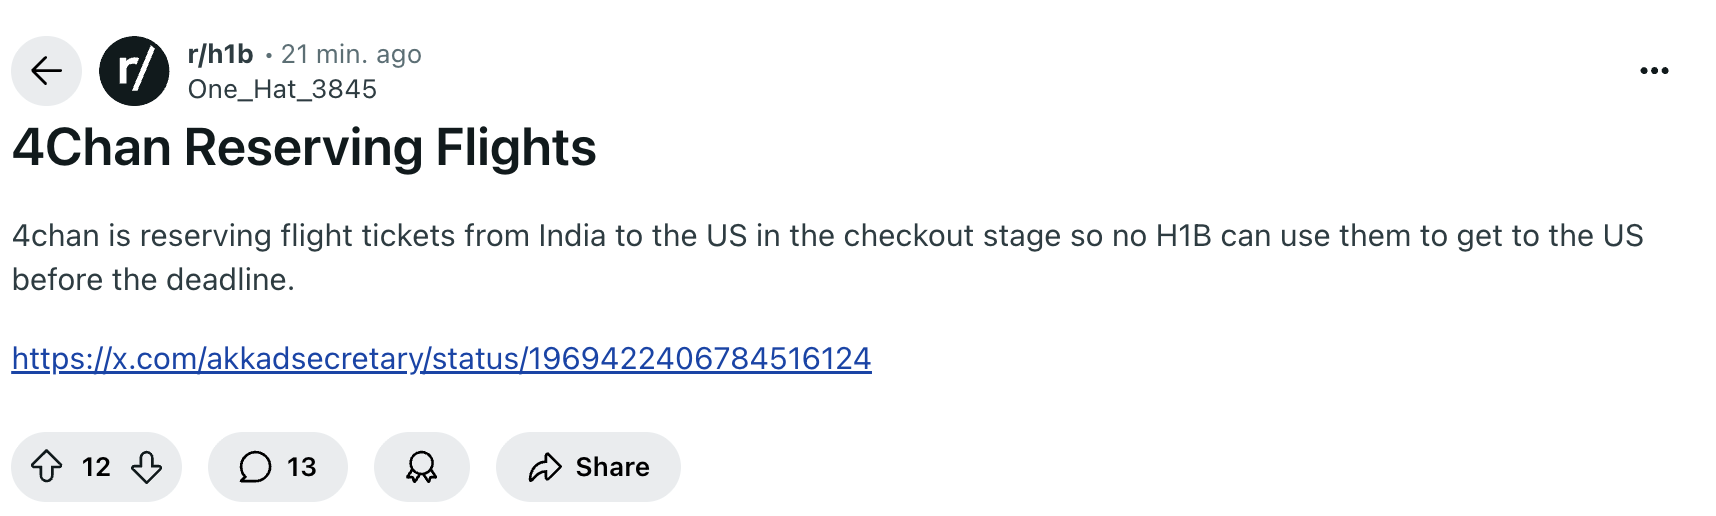Click the comment count number 13

click(301, 467)
